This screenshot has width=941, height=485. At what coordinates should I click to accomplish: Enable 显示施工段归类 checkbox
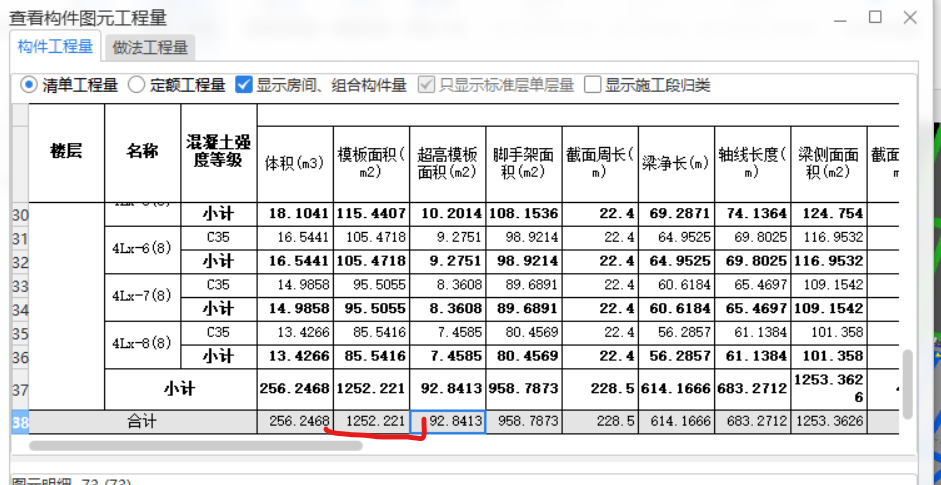pos(592,85)
